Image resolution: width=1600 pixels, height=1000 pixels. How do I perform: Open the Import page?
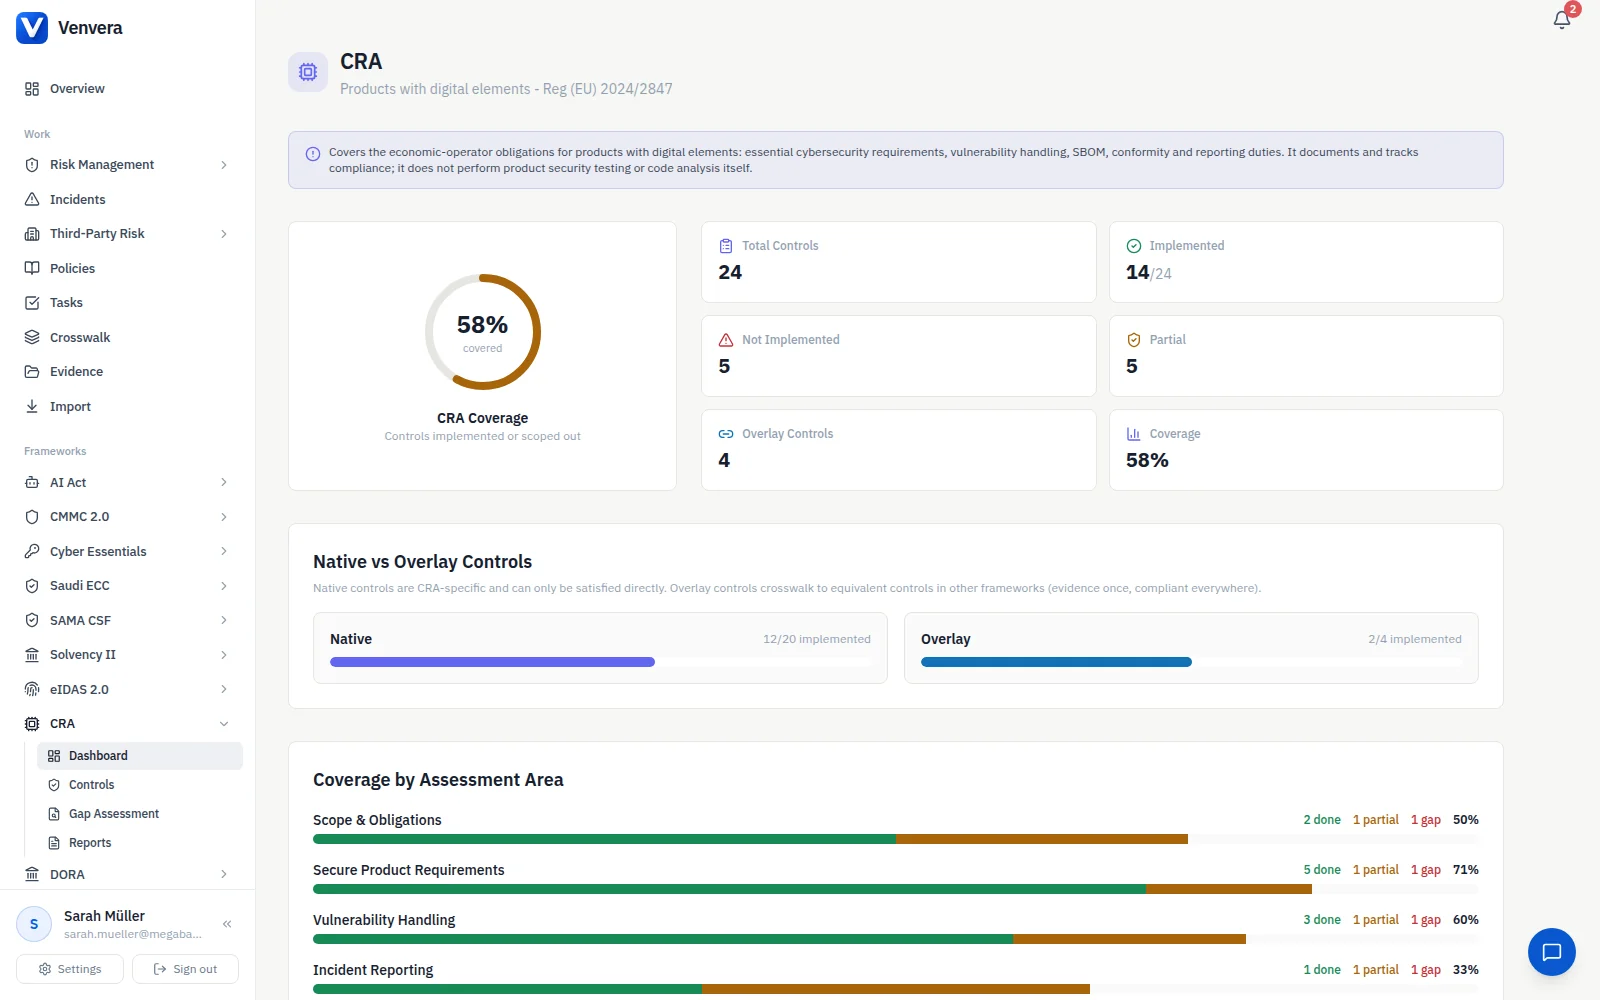[x=127, y=407]
